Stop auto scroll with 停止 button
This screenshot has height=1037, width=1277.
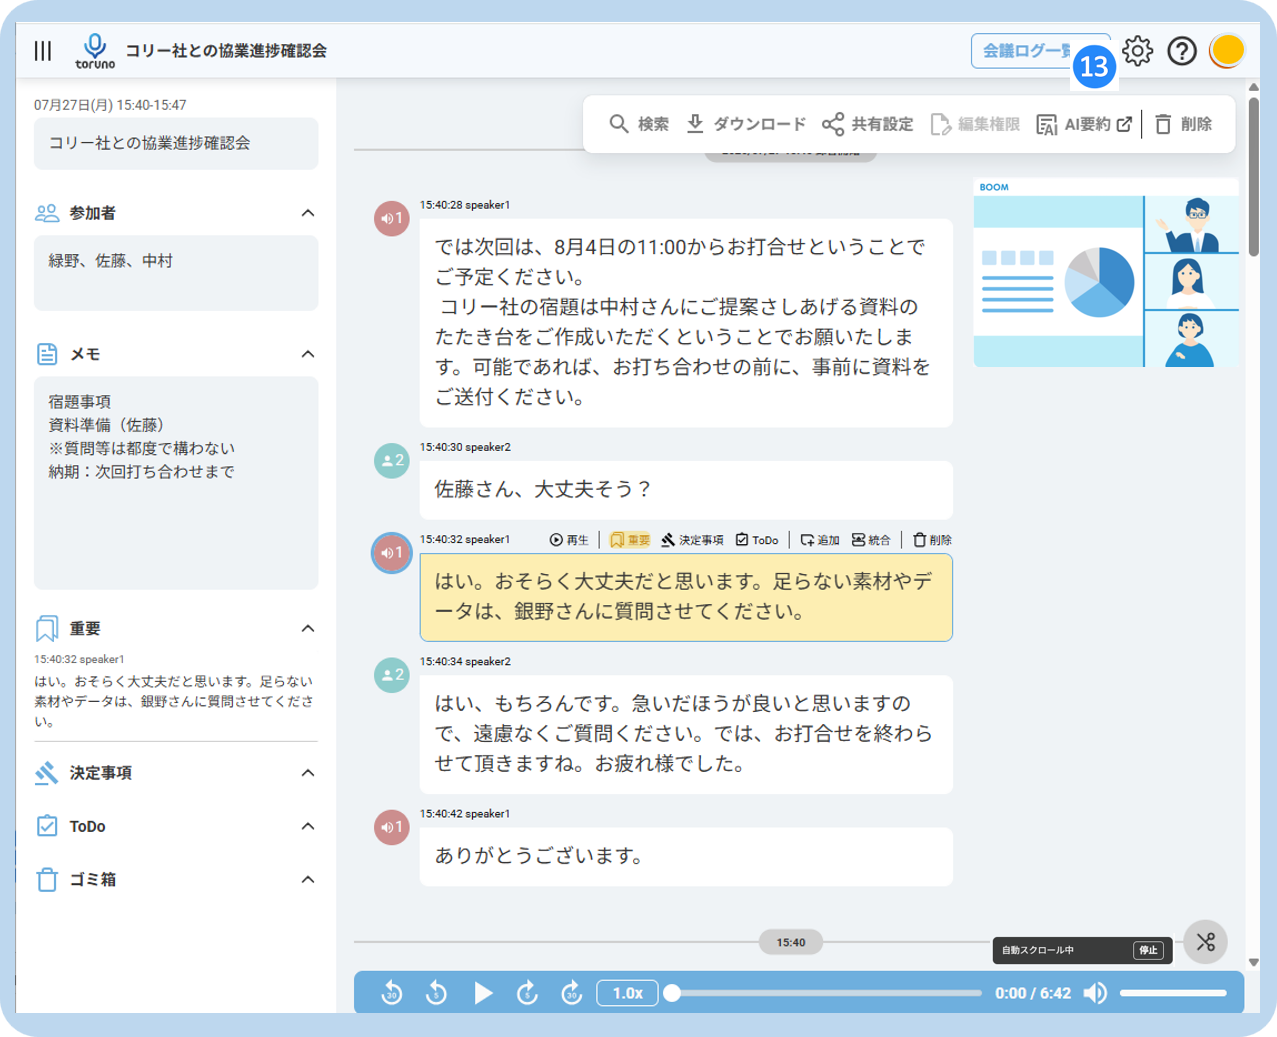1148,950
